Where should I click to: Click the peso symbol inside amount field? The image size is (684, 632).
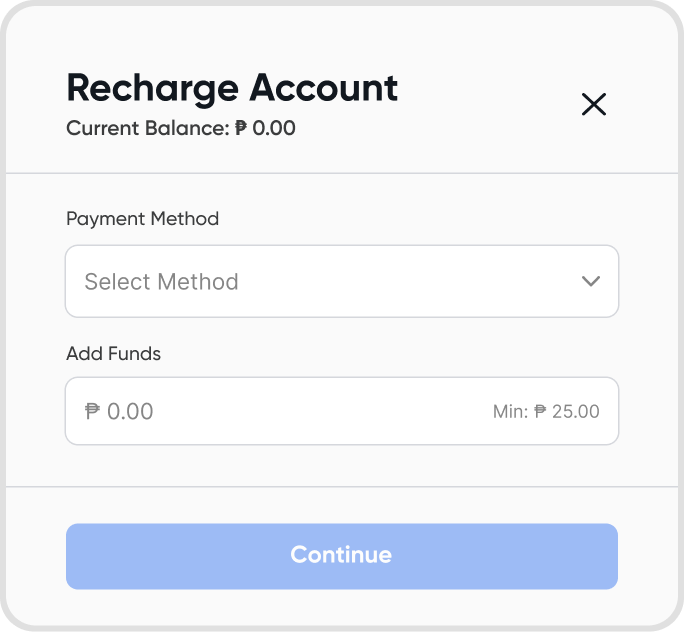pos(92,411)
